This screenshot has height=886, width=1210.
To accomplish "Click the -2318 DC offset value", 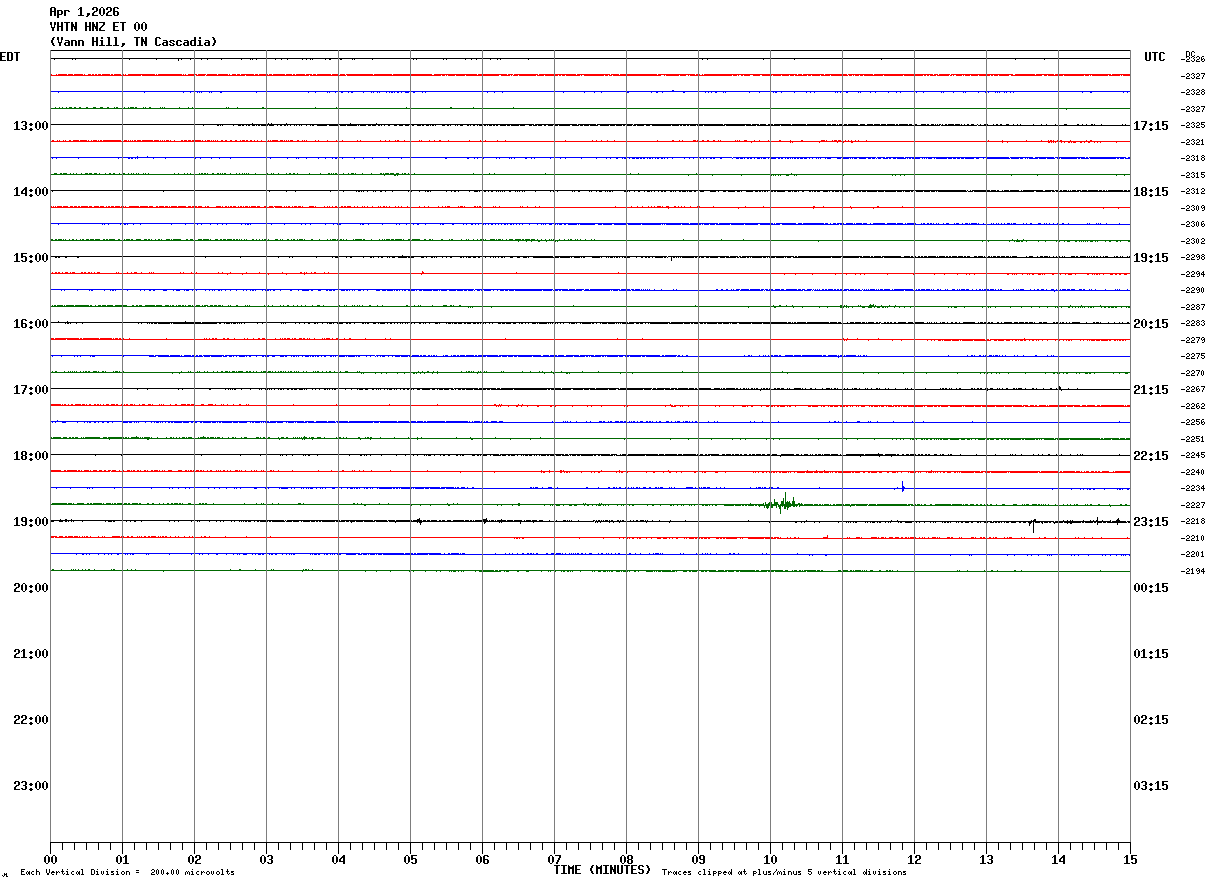I will pyautogui.click(x=1194, y=159).
